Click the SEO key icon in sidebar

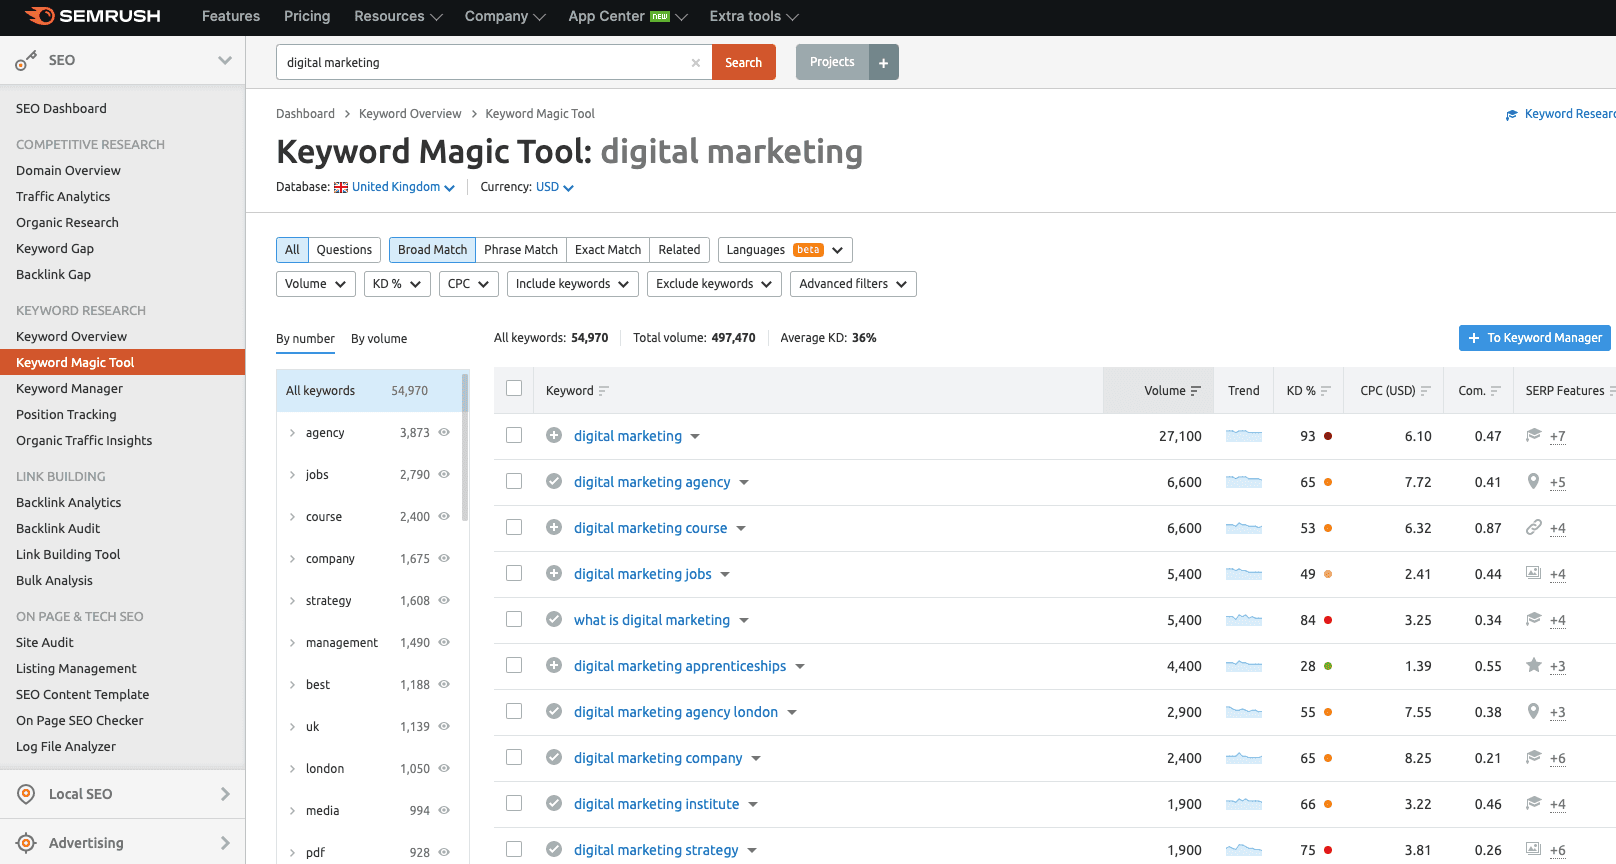coord(26,61)
